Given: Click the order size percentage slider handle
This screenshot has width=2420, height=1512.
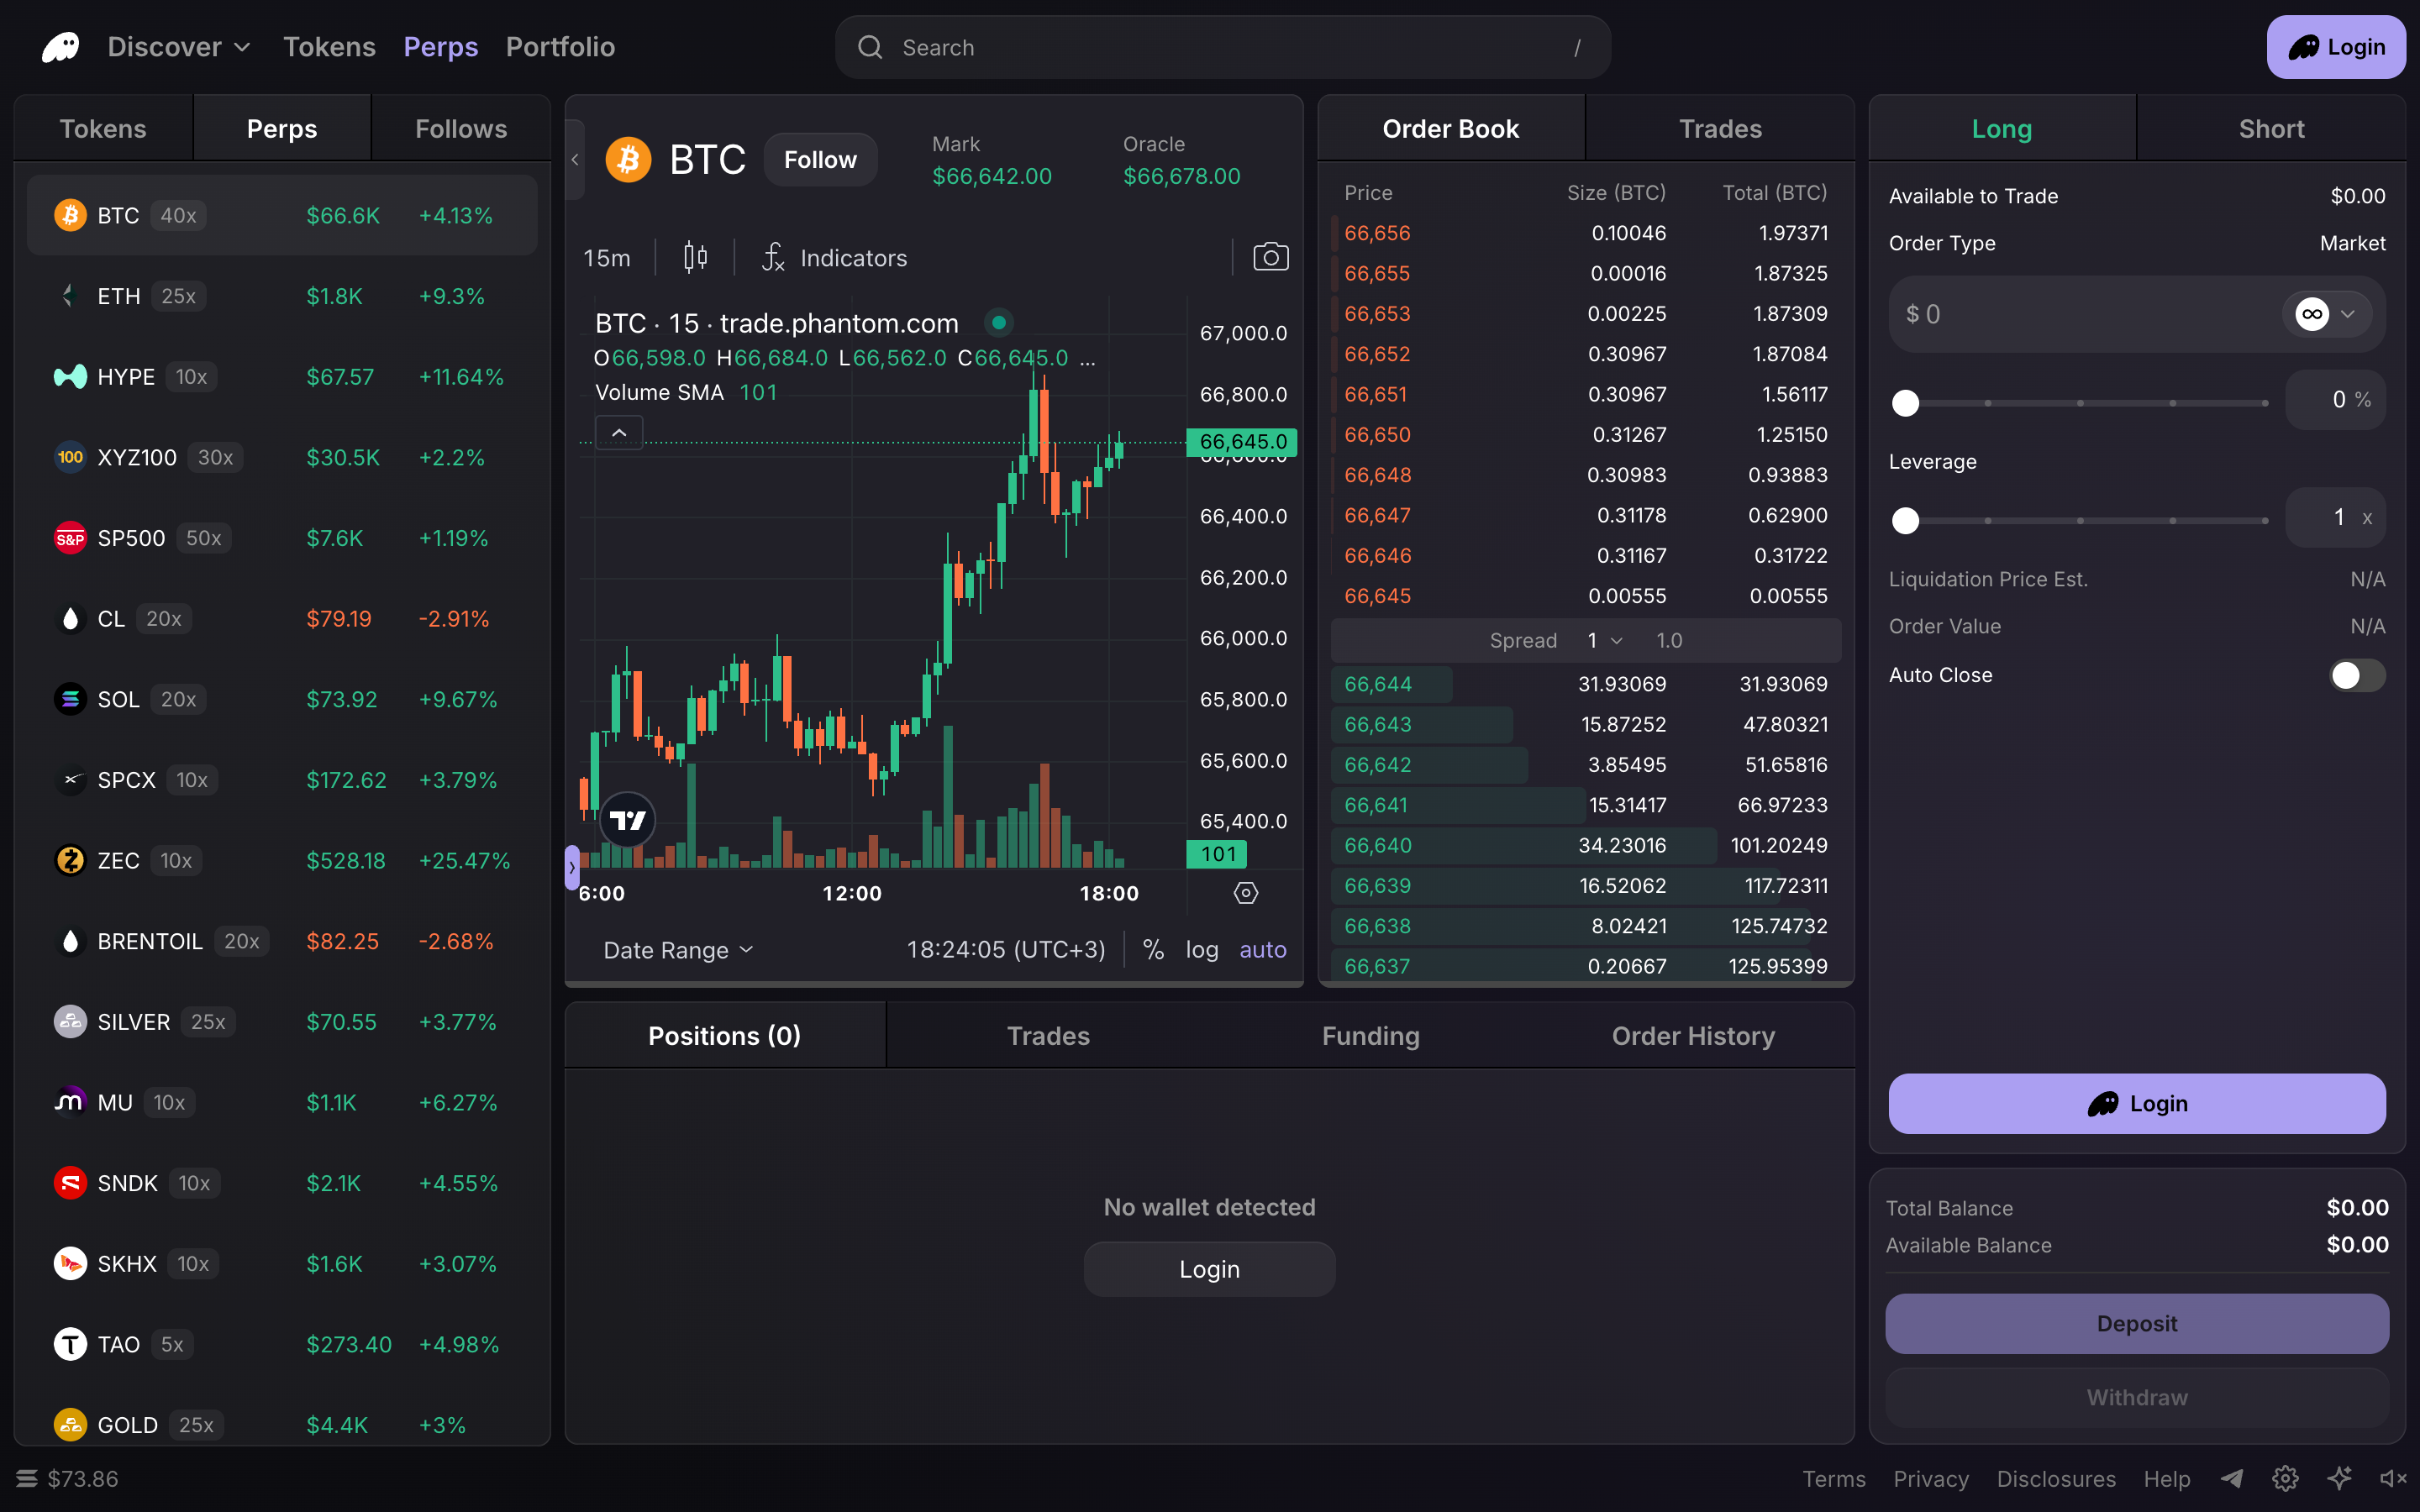Looking at the screenshot, I should 1906,403.
